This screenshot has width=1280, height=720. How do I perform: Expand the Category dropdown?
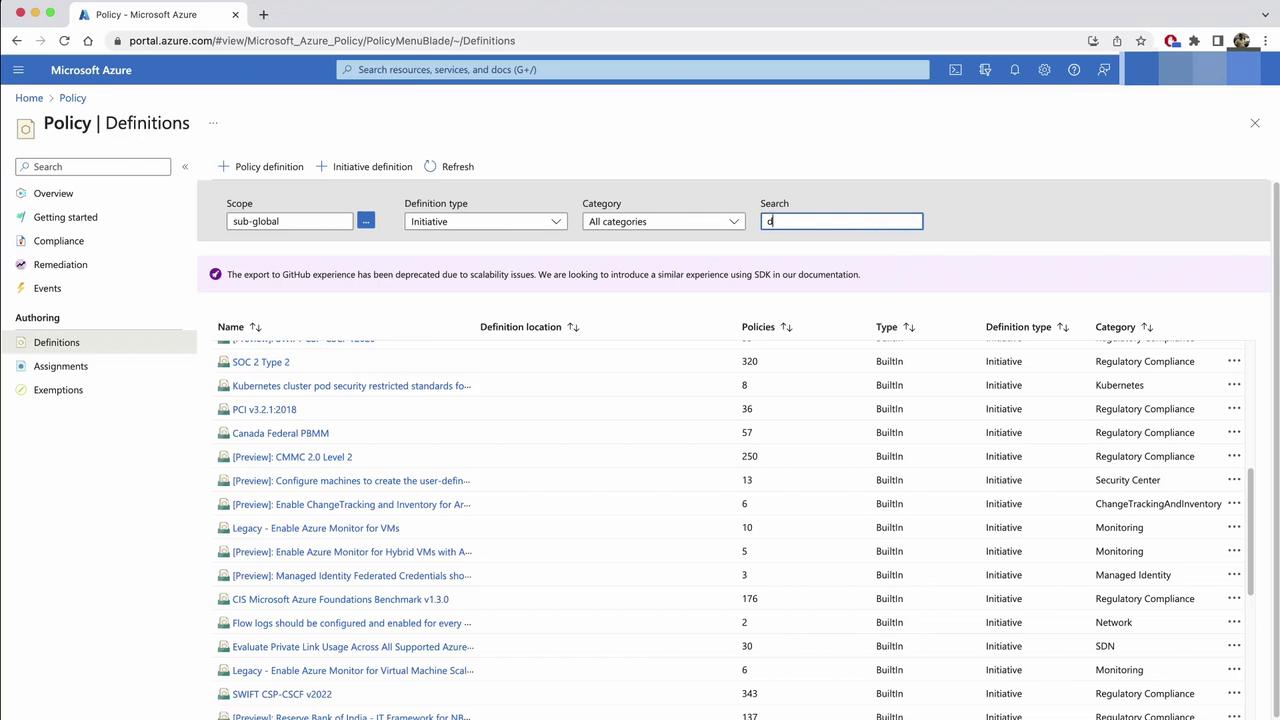pyautogui.click(x=663, y=221)
